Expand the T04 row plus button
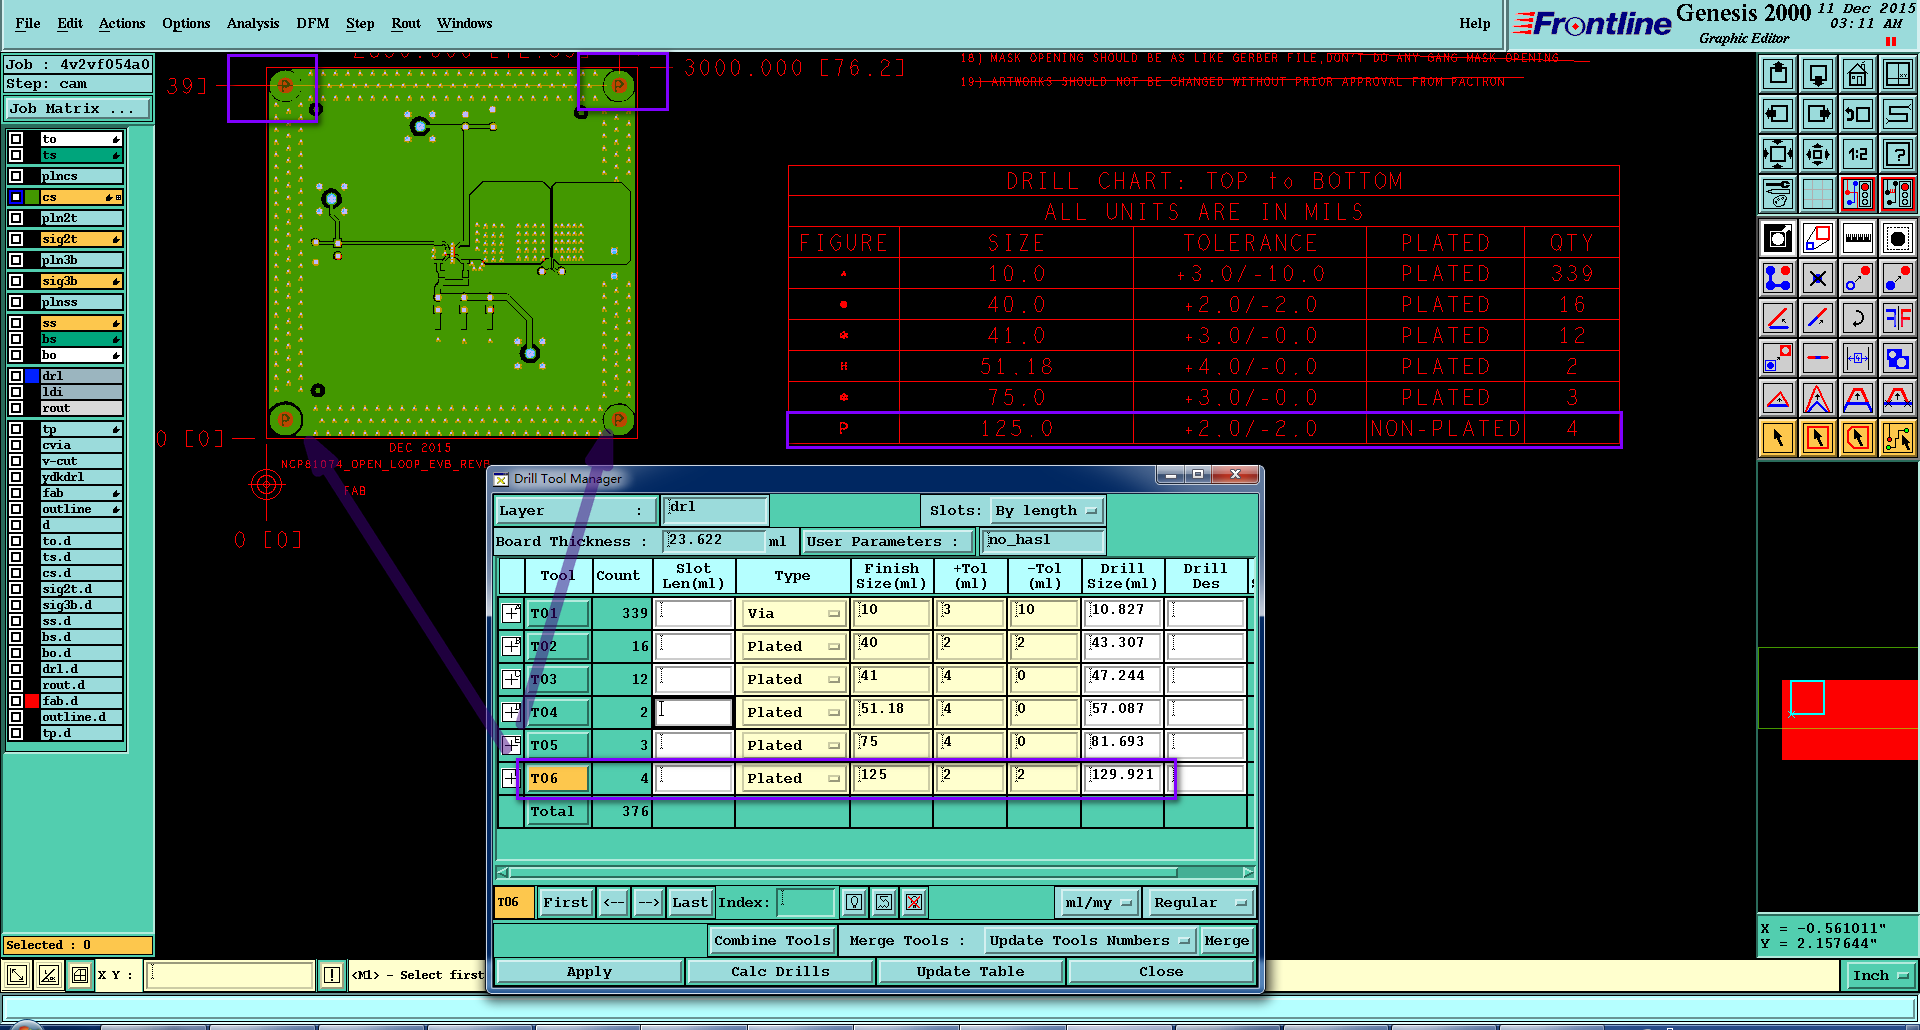The height and width of the screenshot is (1030, 1920). [511, 712]
